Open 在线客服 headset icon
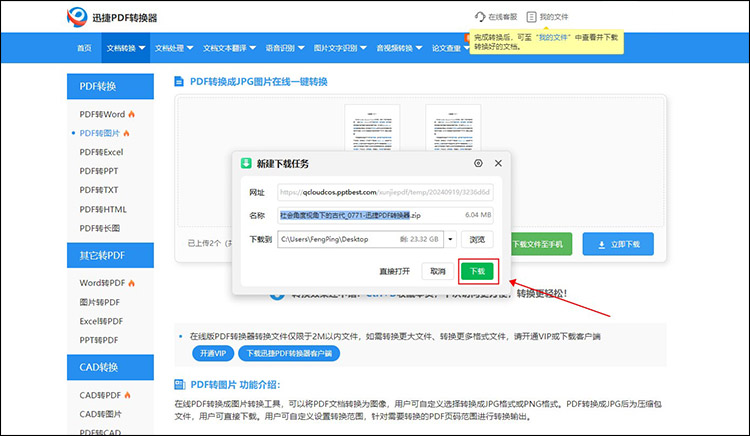Viewport: 750px width, 436px height. coord(480,17)
